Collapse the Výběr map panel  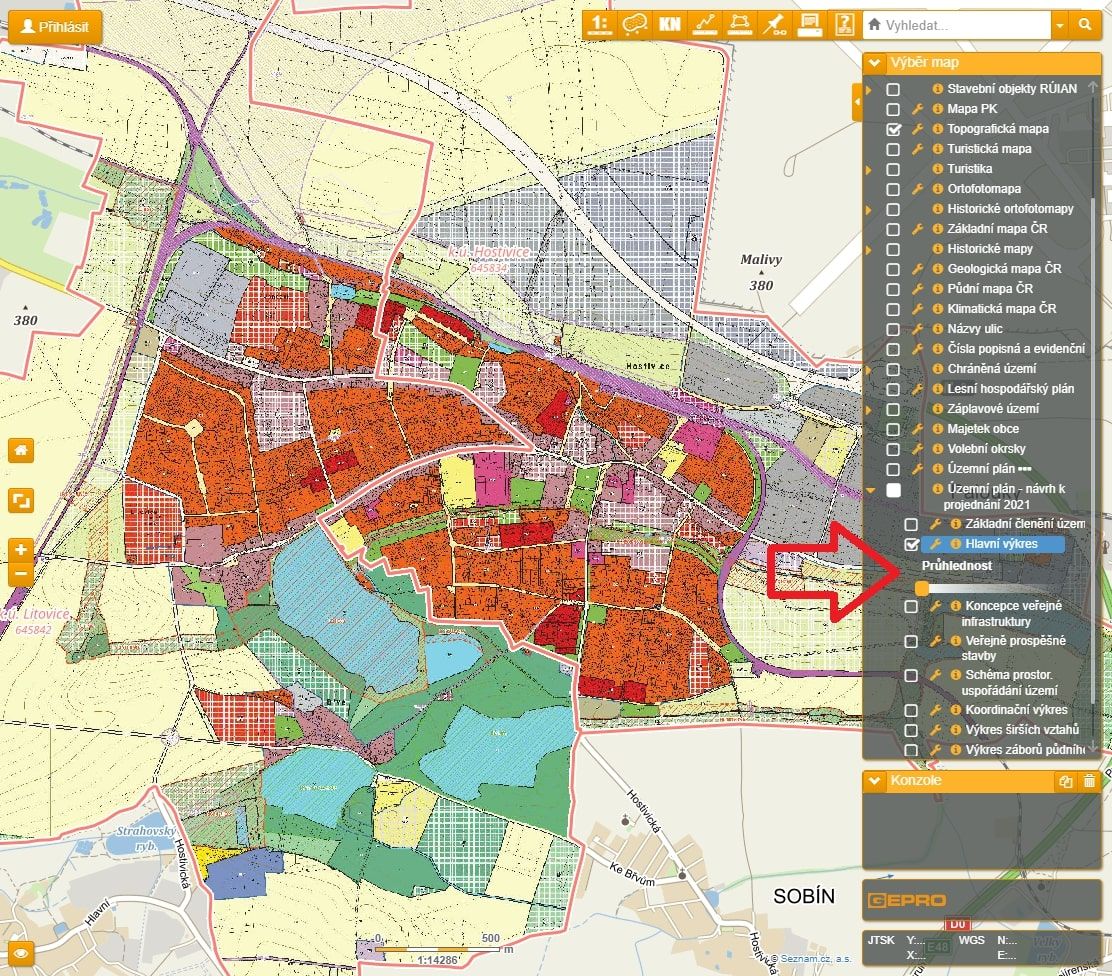875,63
